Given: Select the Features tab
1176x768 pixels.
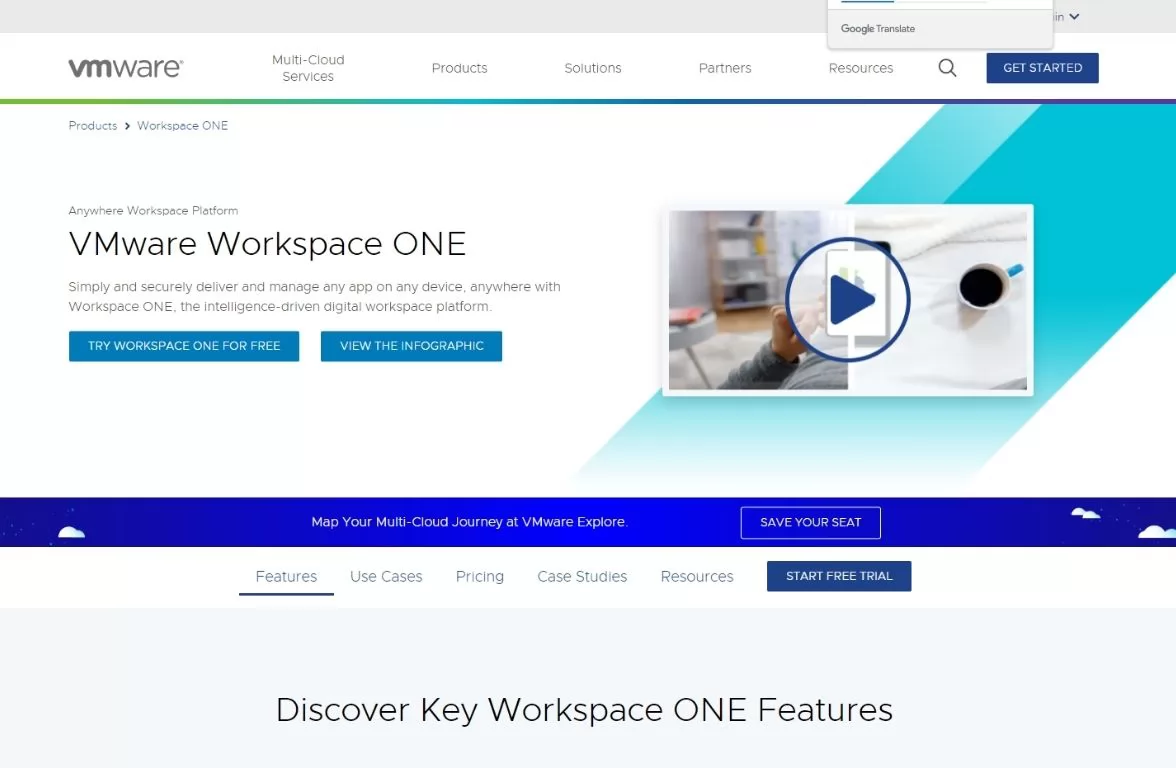Looking at the screenshot, I should click(x=286, y=577).
